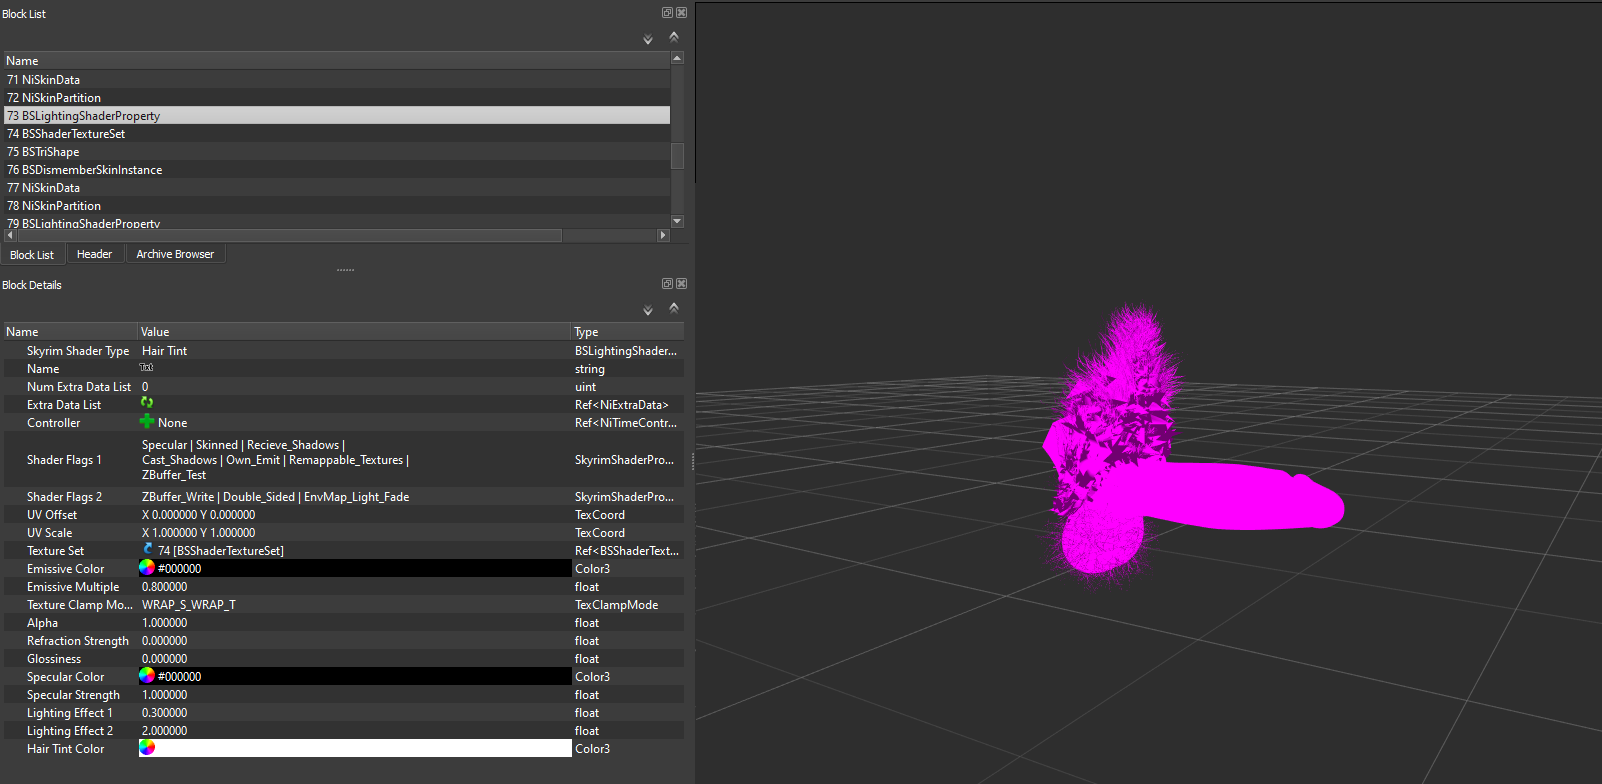Click Specular Strength value 1.000000
The height and width of the screenshot is (784, 1602).
pos(164,694)
